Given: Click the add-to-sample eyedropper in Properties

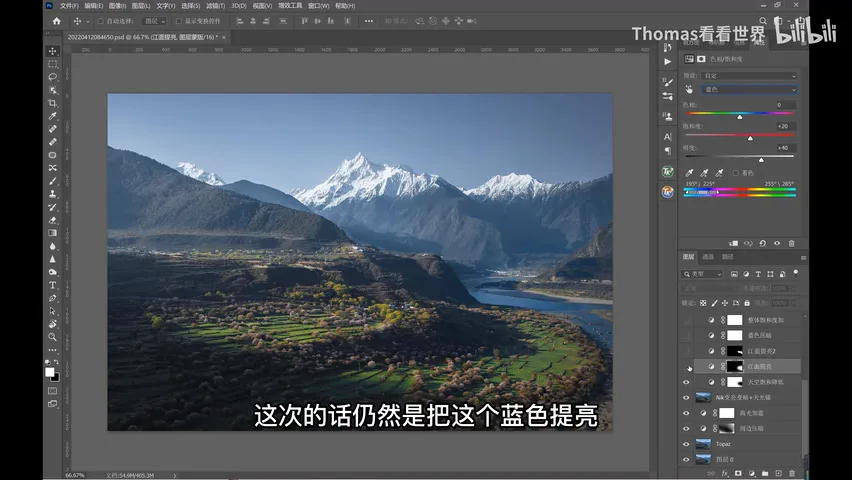Looking at the screenshot, I should pos(704,173).
